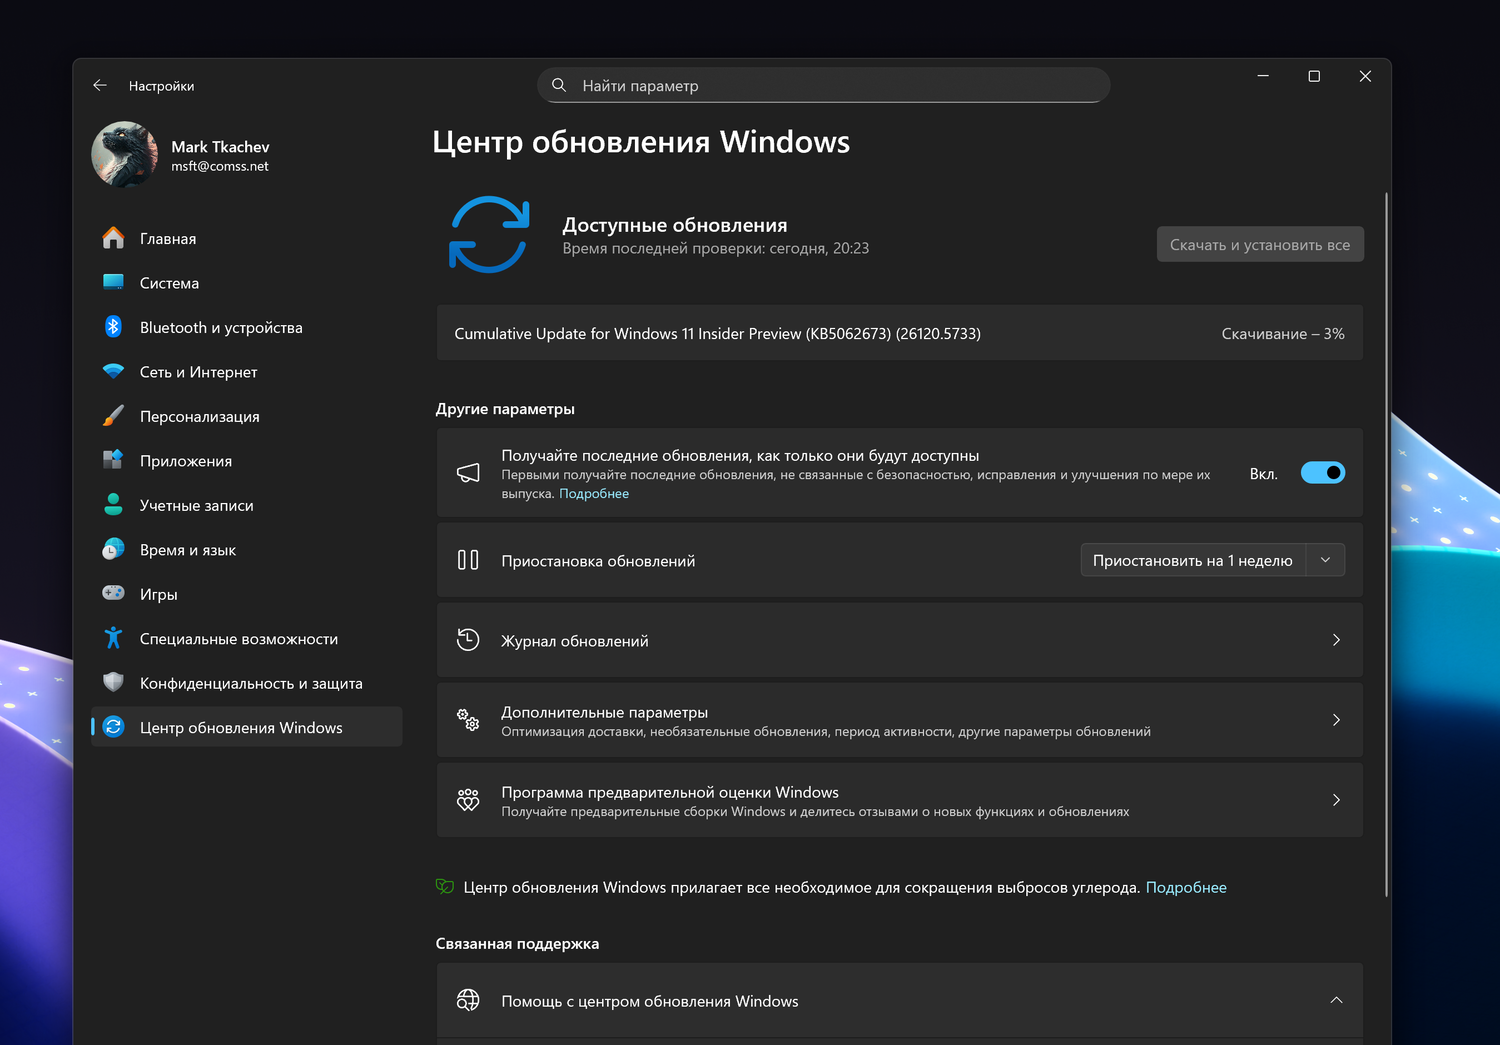
Task: Open Дополнительные параметры via its chevron
Action: 1336,720
